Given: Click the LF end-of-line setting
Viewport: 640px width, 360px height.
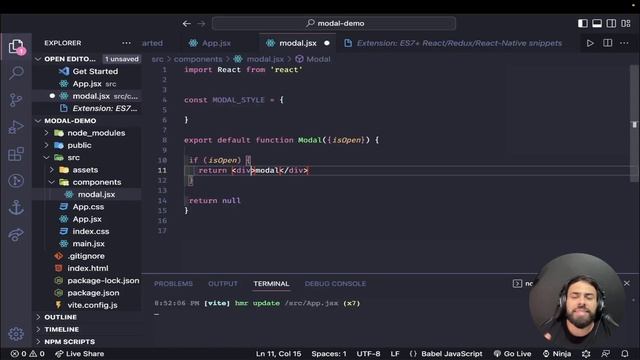Looking at the screenshot, I should 395,354.
